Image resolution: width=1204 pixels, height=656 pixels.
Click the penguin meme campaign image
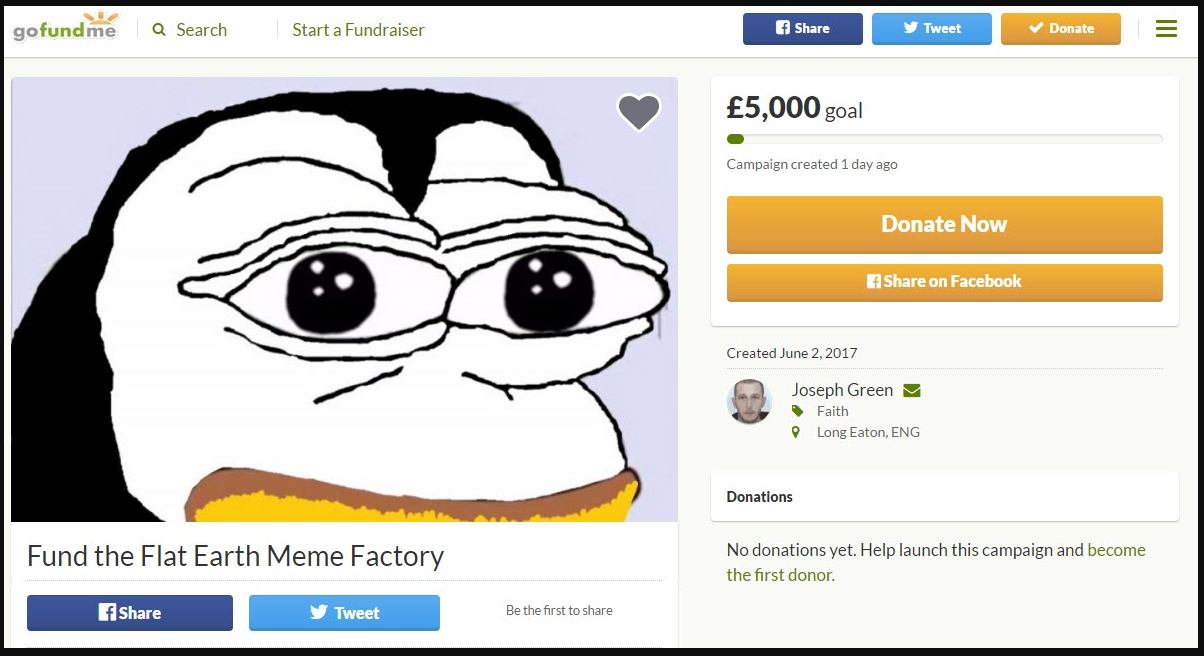[x=344, y=299]
